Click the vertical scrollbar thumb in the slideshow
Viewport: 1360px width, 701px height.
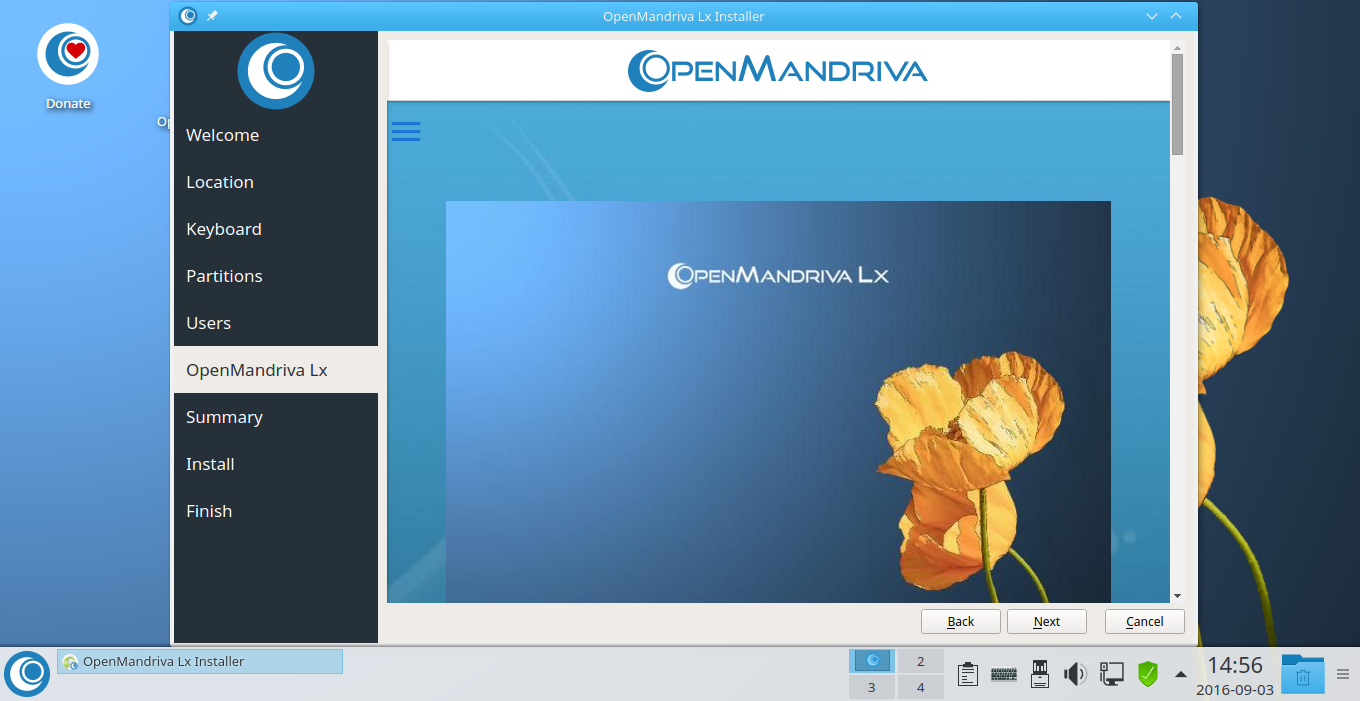coord(1177,104)
